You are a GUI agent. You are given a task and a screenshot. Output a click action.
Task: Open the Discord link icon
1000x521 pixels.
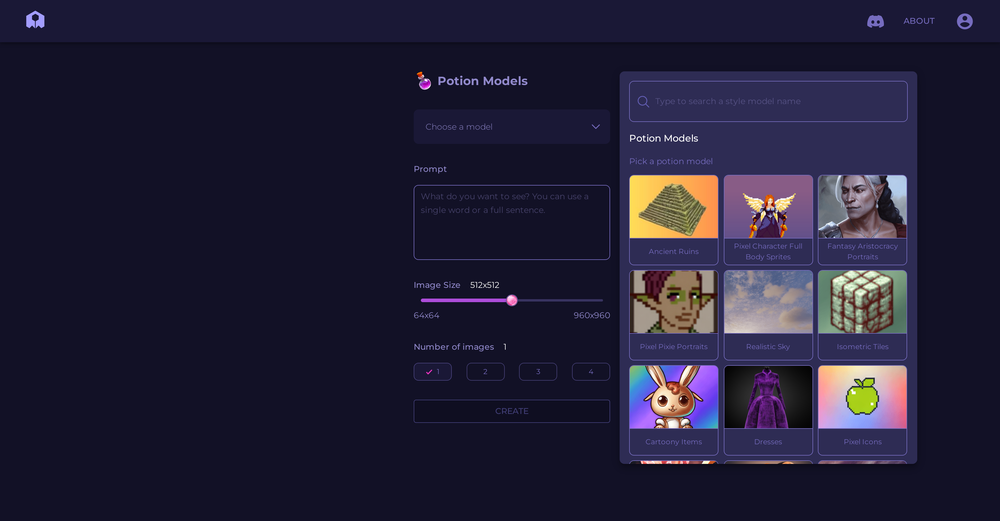pyautogui.click(x=875, y=21)
